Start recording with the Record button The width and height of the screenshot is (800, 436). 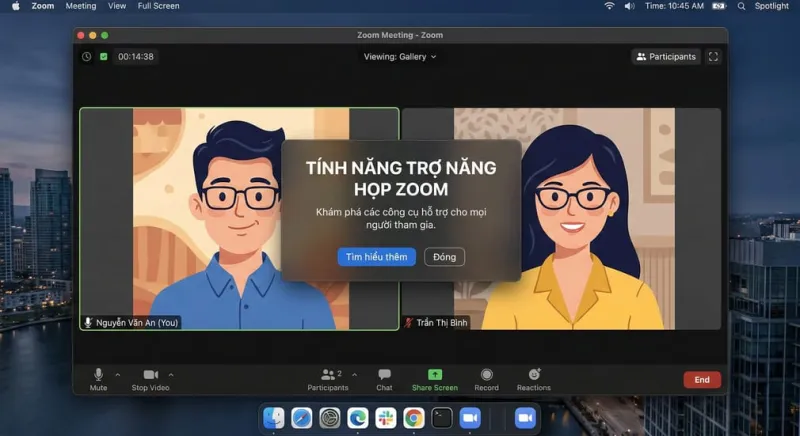pos(486,379)
